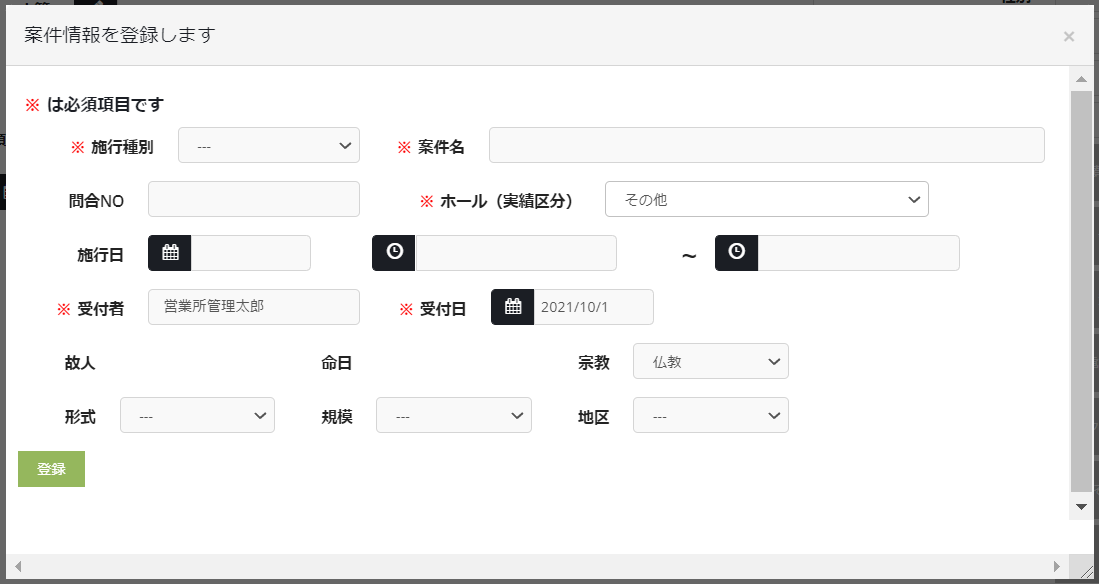Click into the 案件名 text field
This screenshot has height=584, width=1099.
766,145
